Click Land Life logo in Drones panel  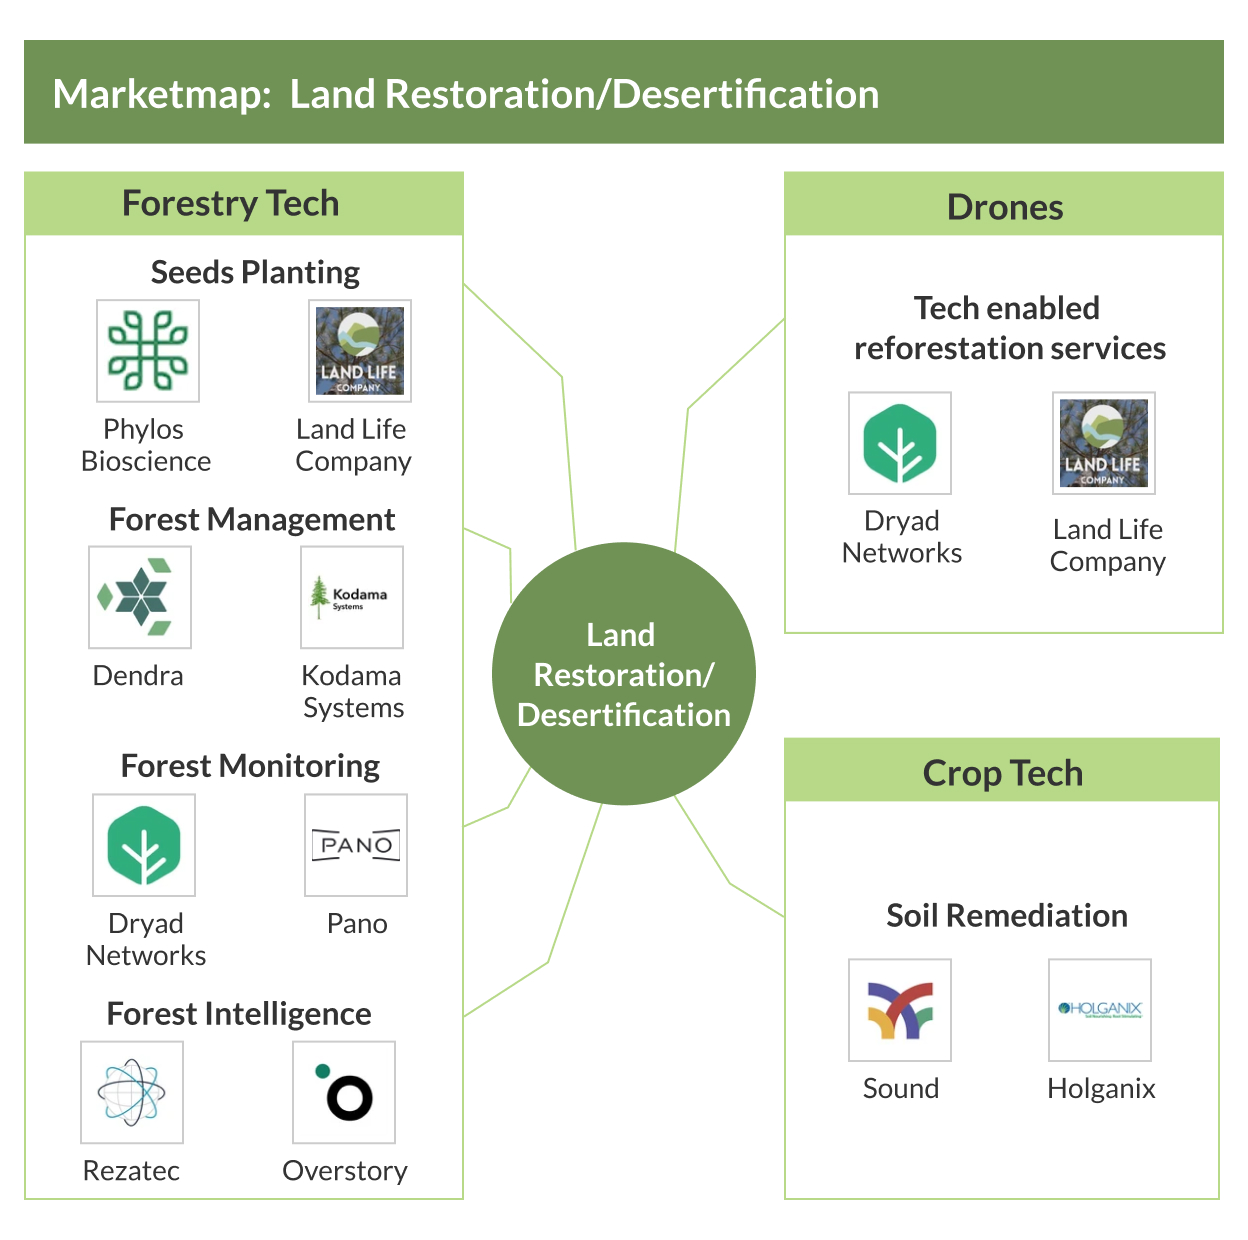coord(1104,443)
